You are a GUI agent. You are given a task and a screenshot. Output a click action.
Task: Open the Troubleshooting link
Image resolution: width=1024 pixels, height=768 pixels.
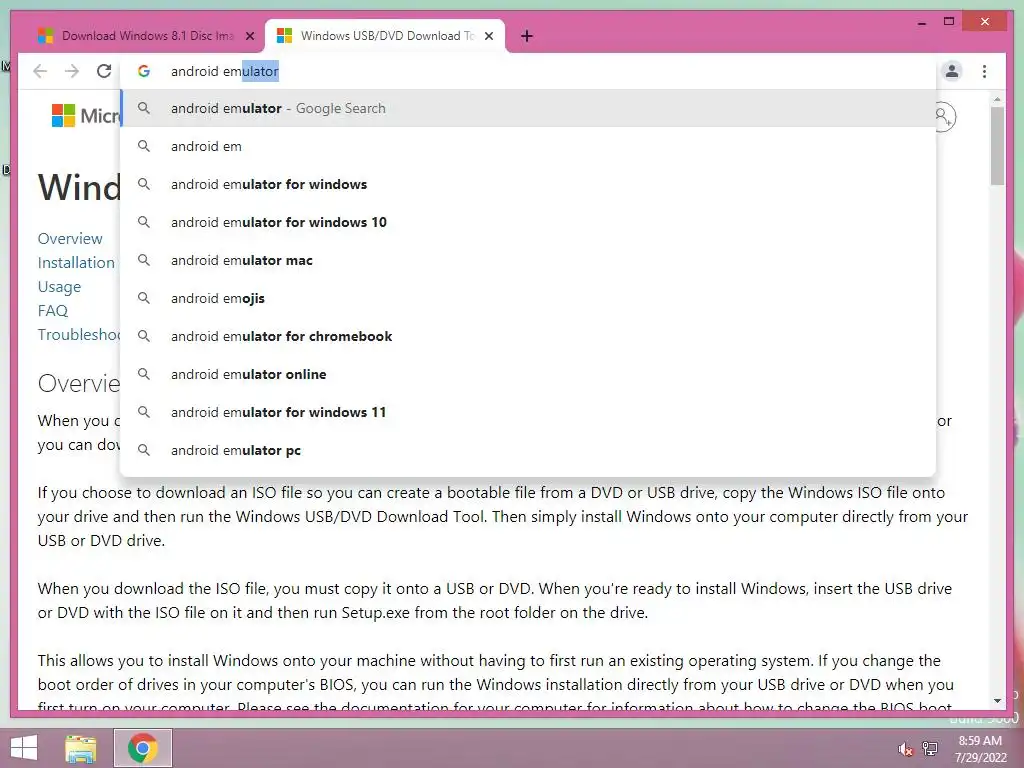pos(79,334)
